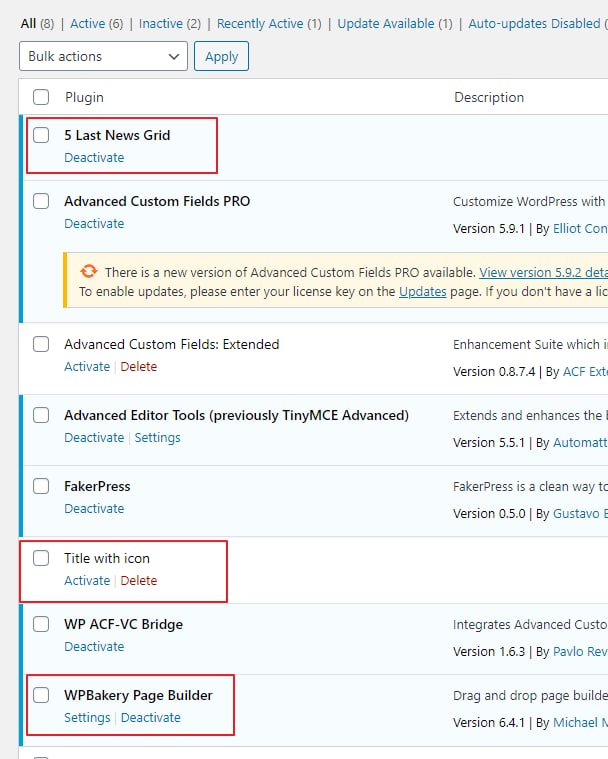Click the Description column header
Screen dimensions: 608x759
[489, 97]
